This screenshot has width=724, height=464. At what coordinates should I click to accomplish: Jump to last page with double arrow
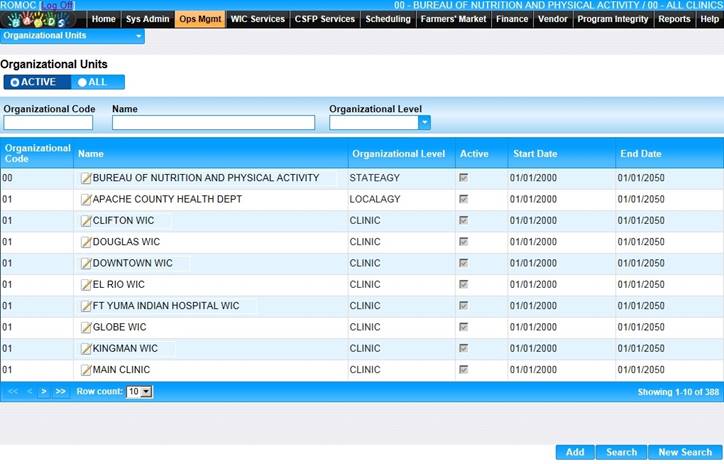click(x=60, y=392)
